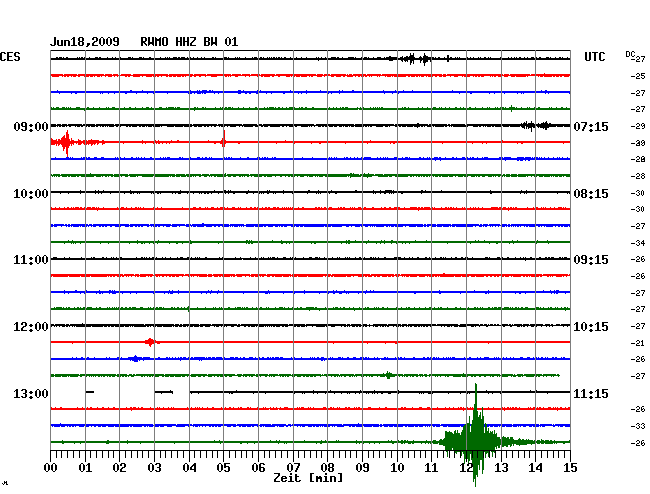Viewport: 650px width, 494px height.
Task: Click the 10:15 UTC time label
Action: [x=591, y=327]
